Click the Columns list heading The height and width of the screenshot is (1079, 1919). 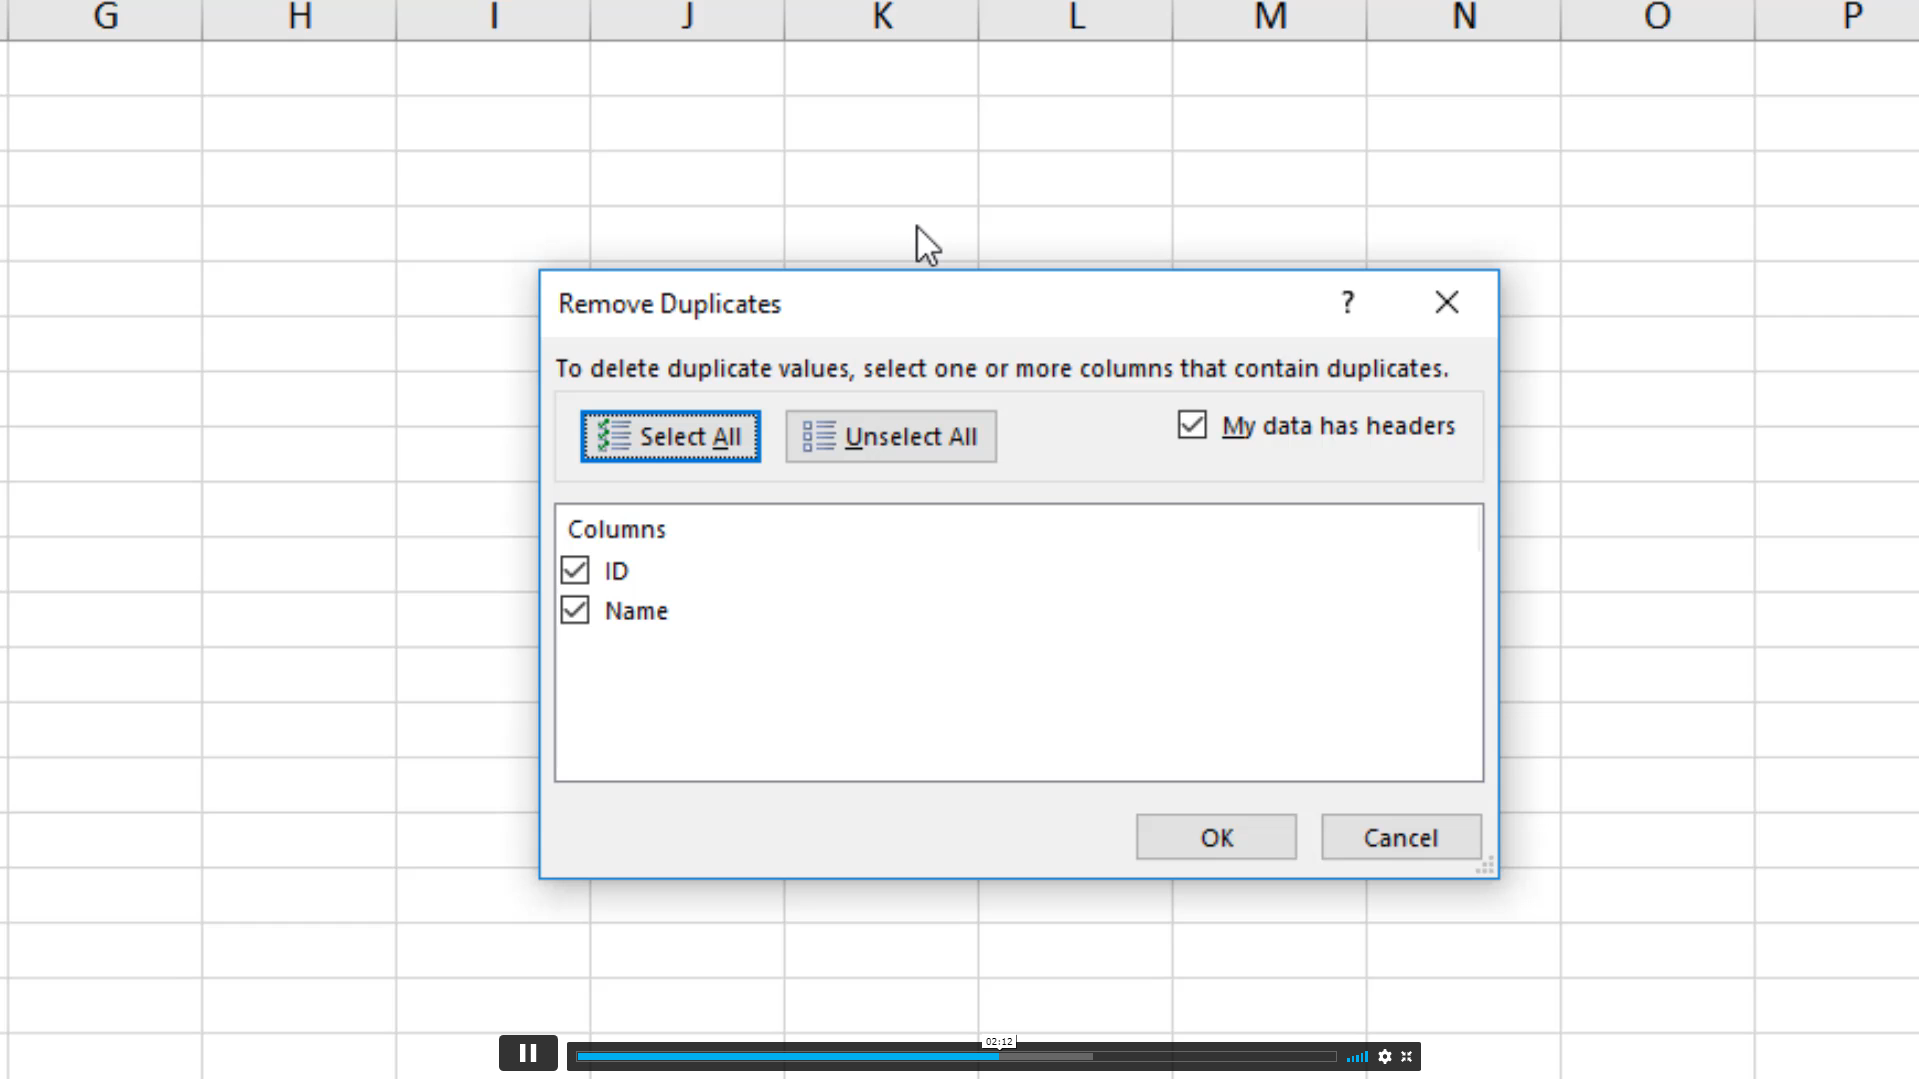click(x=616, y=529)
